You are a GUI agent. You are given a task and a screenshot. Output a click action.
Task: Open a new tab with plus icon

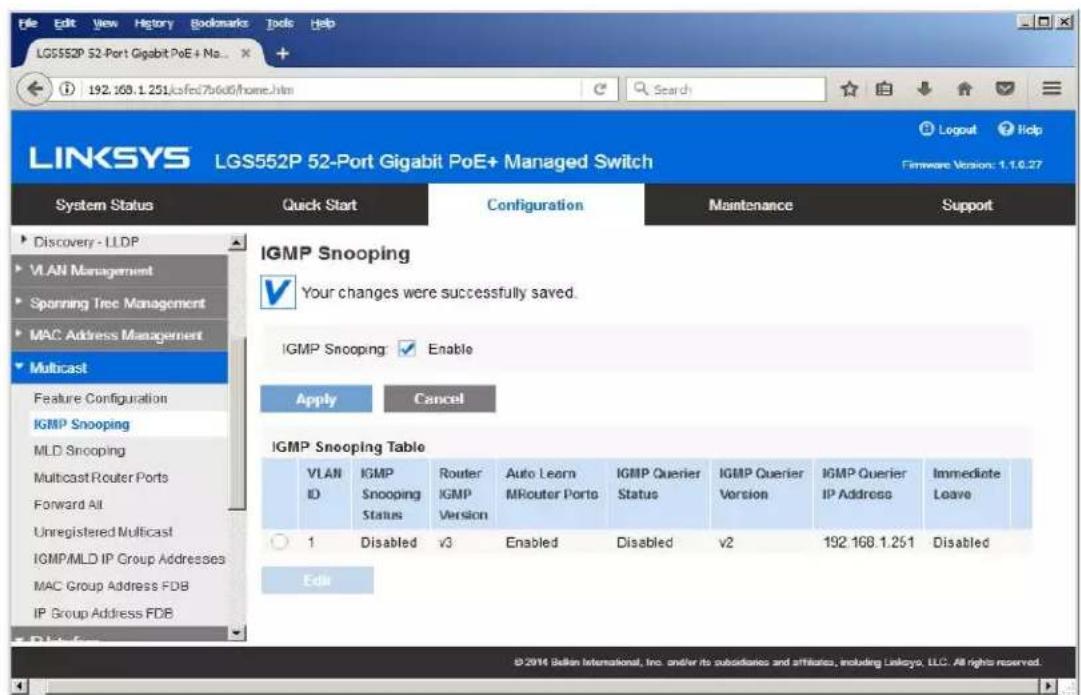tap(283, 53)
